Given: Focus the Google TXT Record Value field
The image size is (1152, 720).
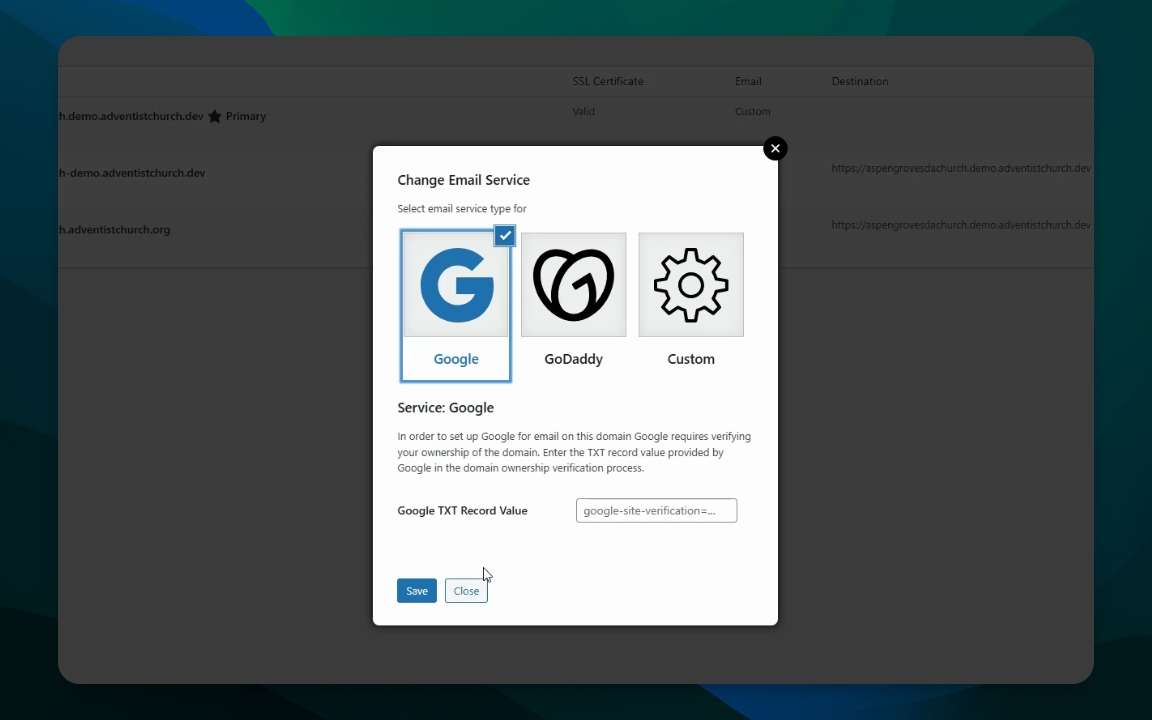Looking at the screenshot, I should [x=656, y=511].
